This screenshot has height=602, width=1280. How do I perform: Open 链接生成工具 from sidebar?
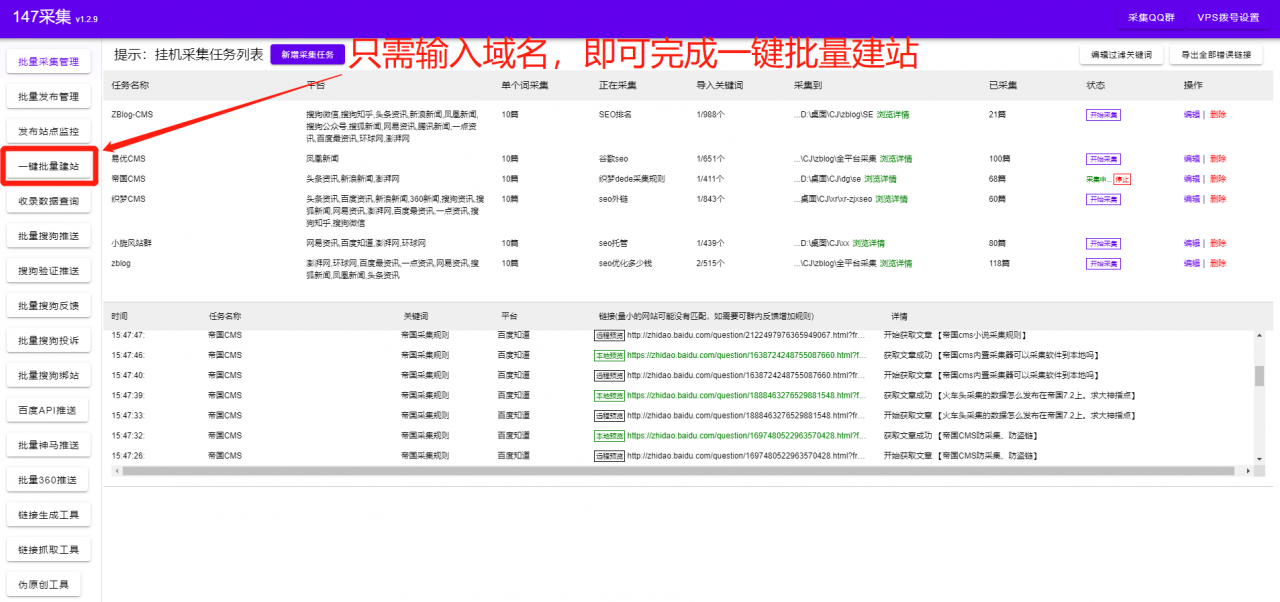(x=48, y=513)
